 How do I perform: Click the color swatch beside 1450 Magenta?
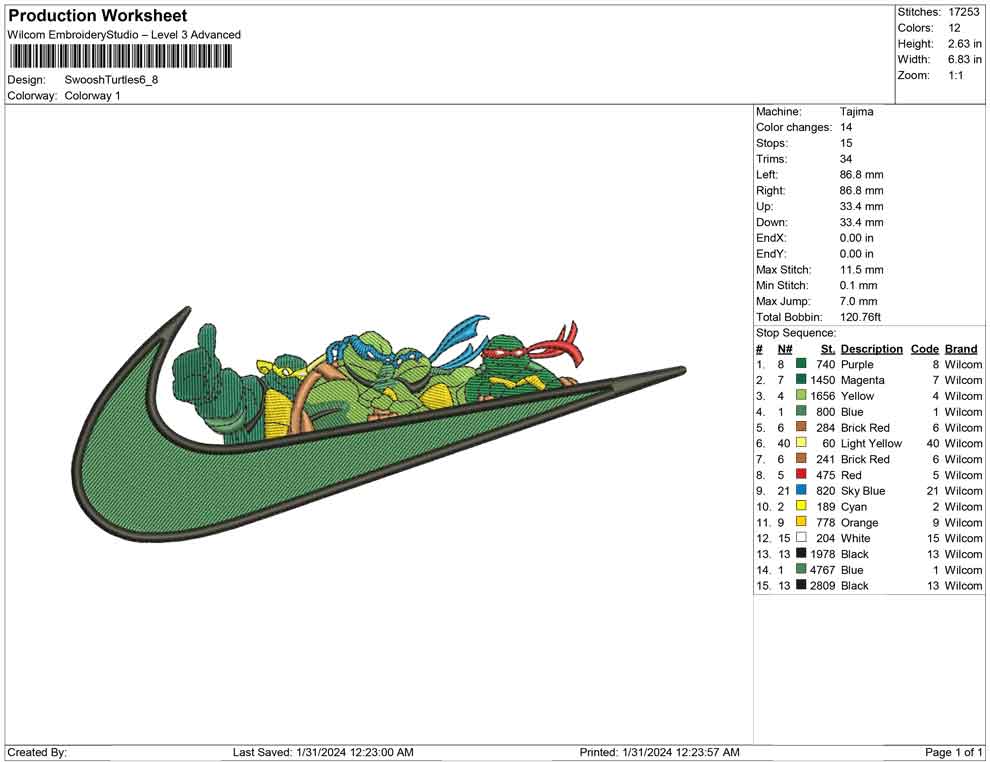(x=801, y=379)
